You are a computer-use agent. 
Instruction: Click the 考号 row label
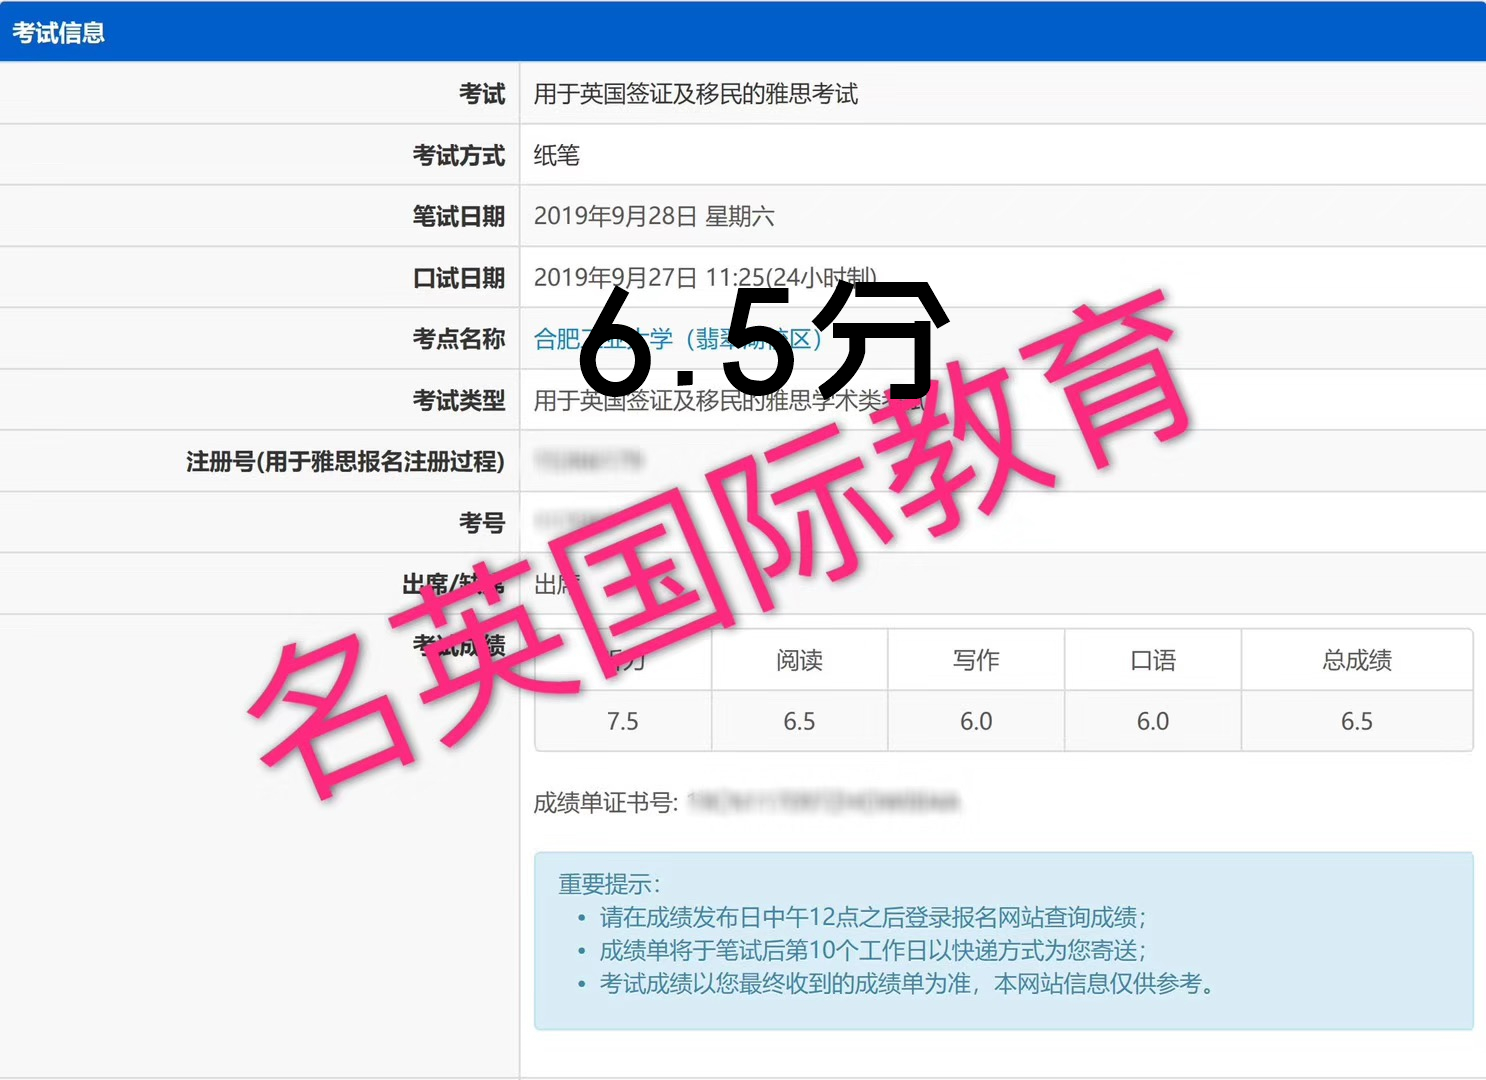pyautogui.click(x=482, y=522)
